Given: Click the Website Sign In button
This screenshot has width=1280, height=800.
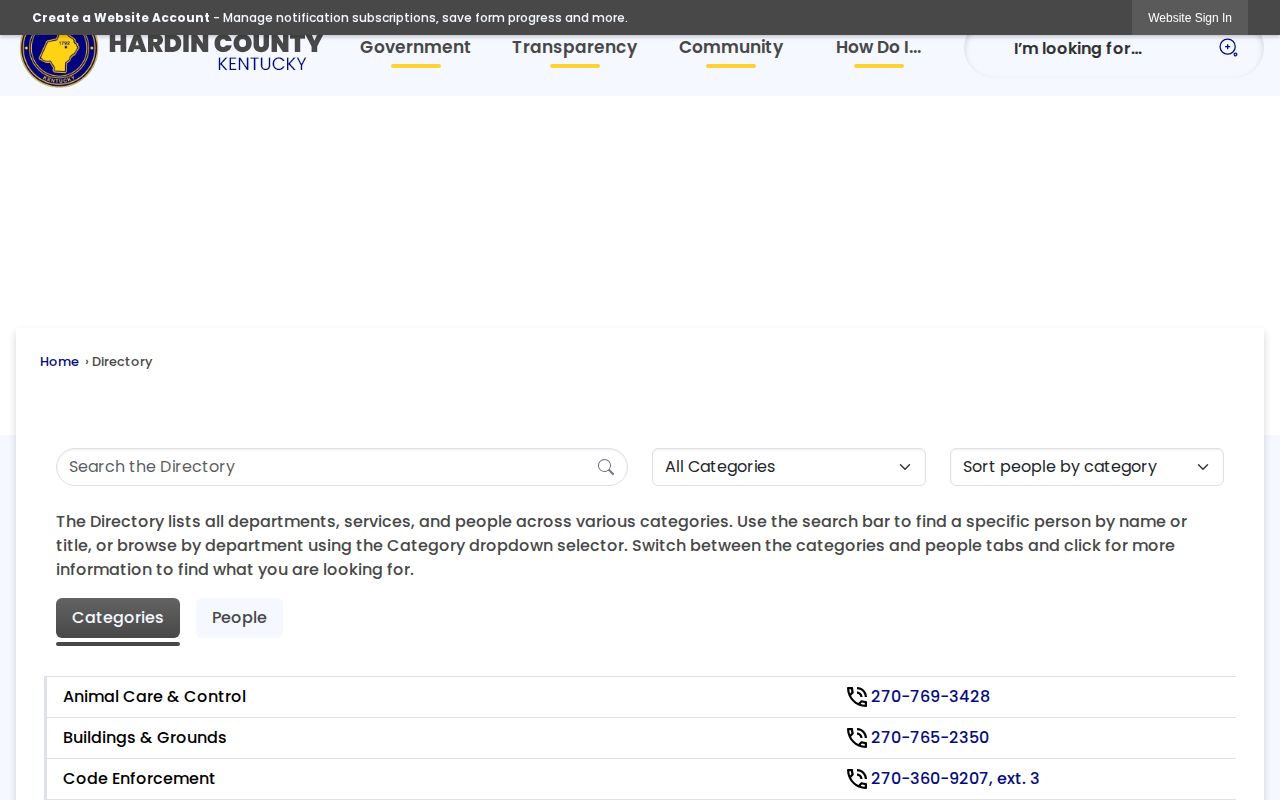Looking at the screenshot, I should tap(1190, 18).
